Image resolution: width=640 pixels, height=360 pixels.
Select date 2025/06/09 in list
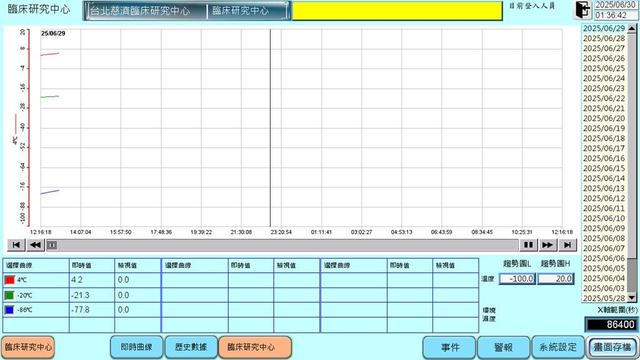tap(604, 229)
